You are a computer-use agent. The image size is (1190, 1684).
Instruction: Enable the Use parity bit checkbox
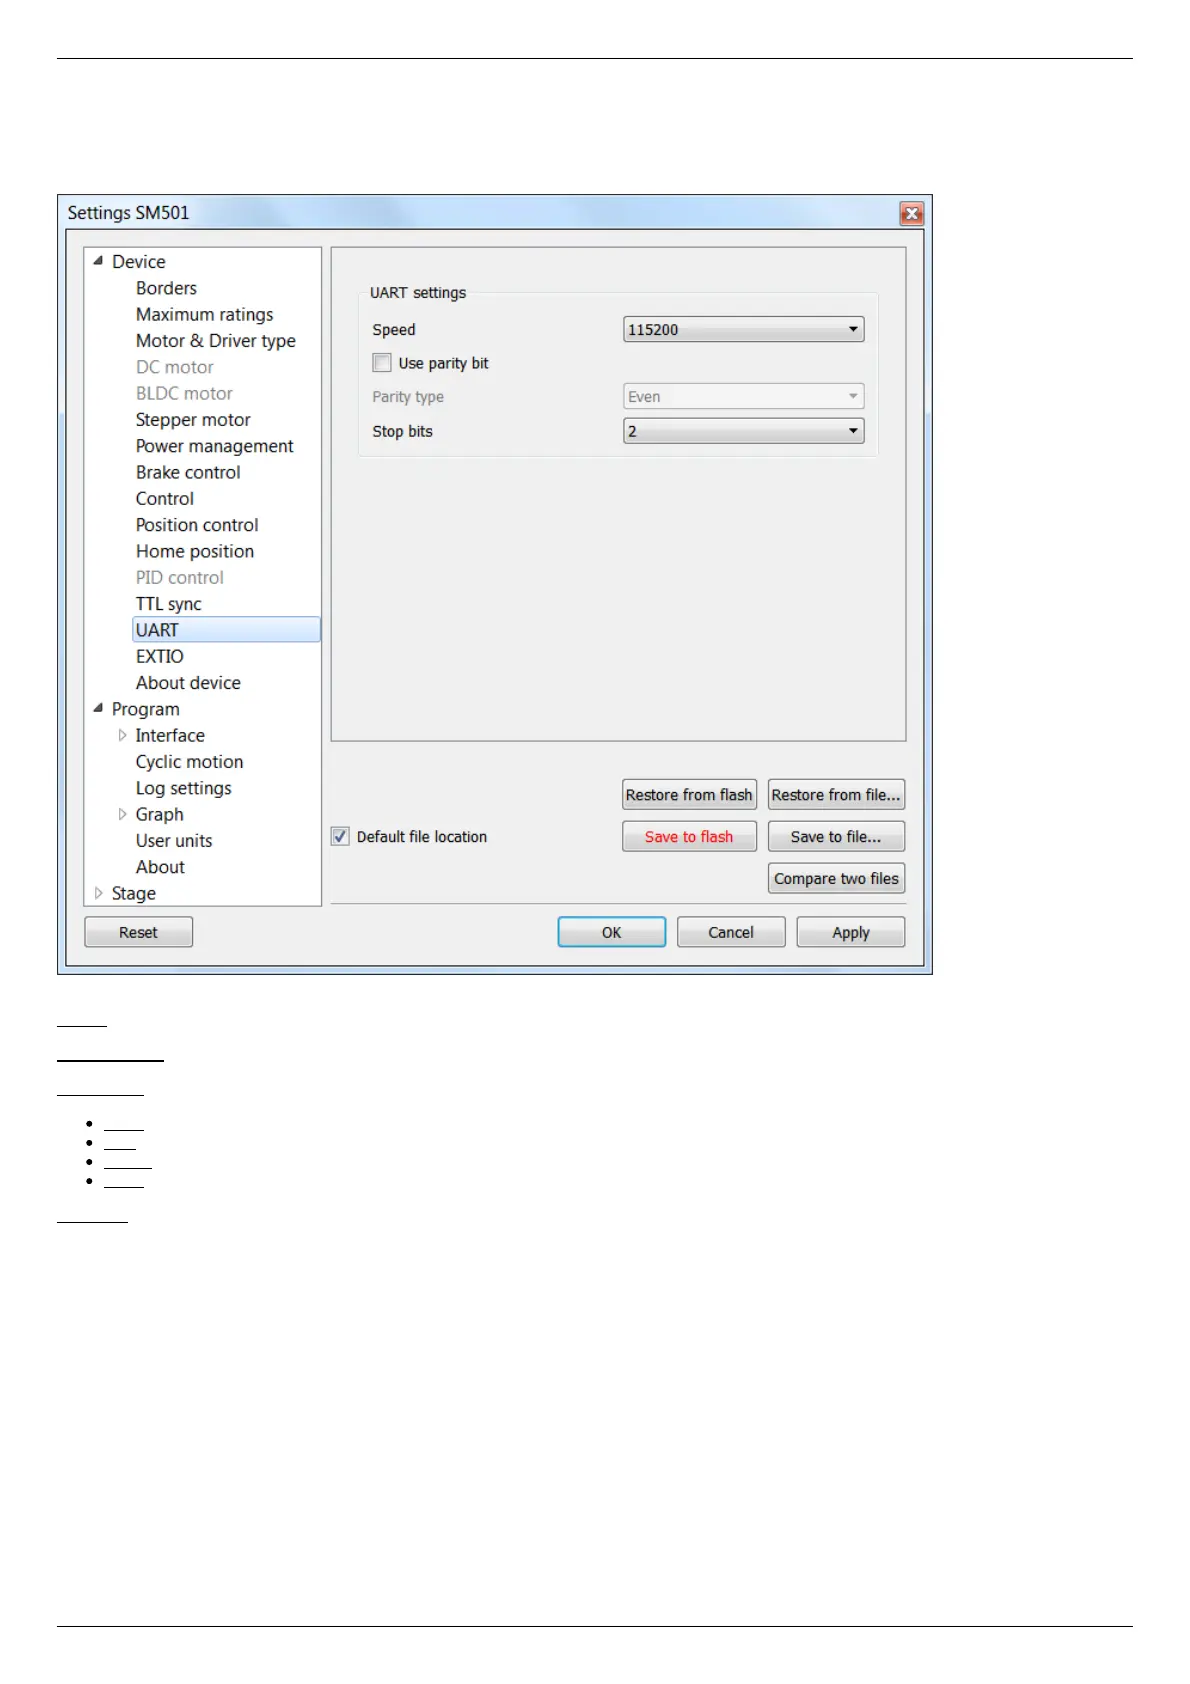coord(382,363)
